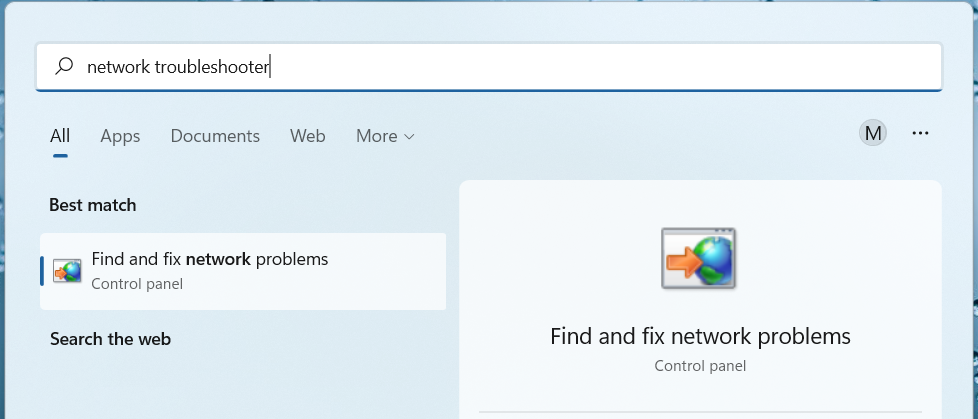Click the small network globe icon in Best match
The height and width of the screenshot is (419, 978).
(67, 271)
